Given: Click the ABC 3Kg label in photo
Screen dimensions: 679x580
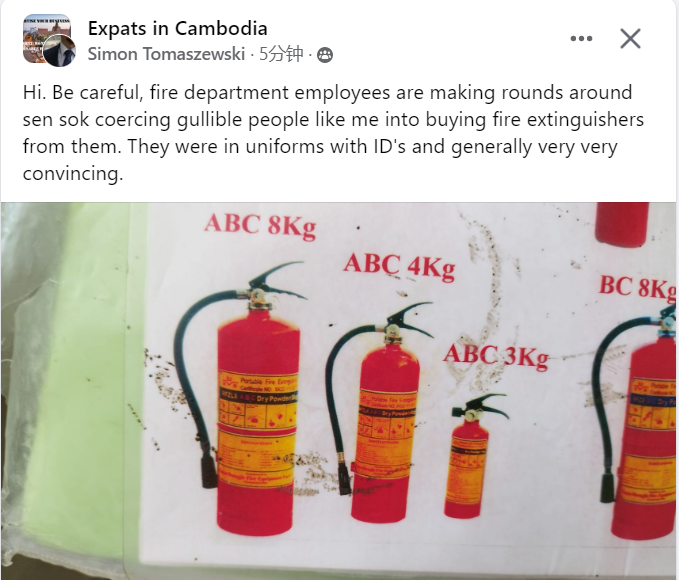Looking at the screenshot, I should click(x=496, y=356).
